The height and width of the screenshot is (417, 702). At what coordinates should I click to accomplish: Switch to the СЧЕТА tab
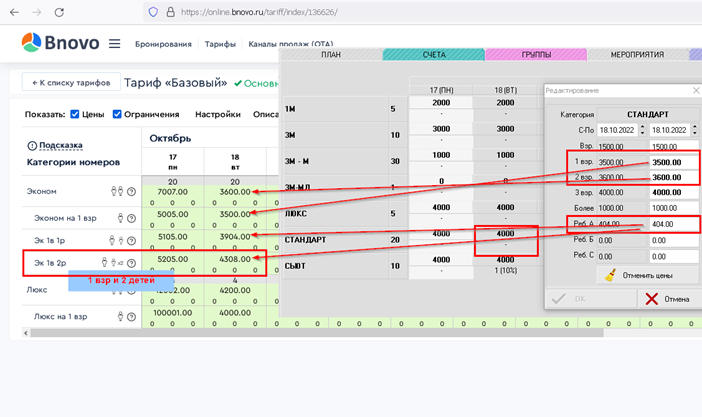click(432, 56)
